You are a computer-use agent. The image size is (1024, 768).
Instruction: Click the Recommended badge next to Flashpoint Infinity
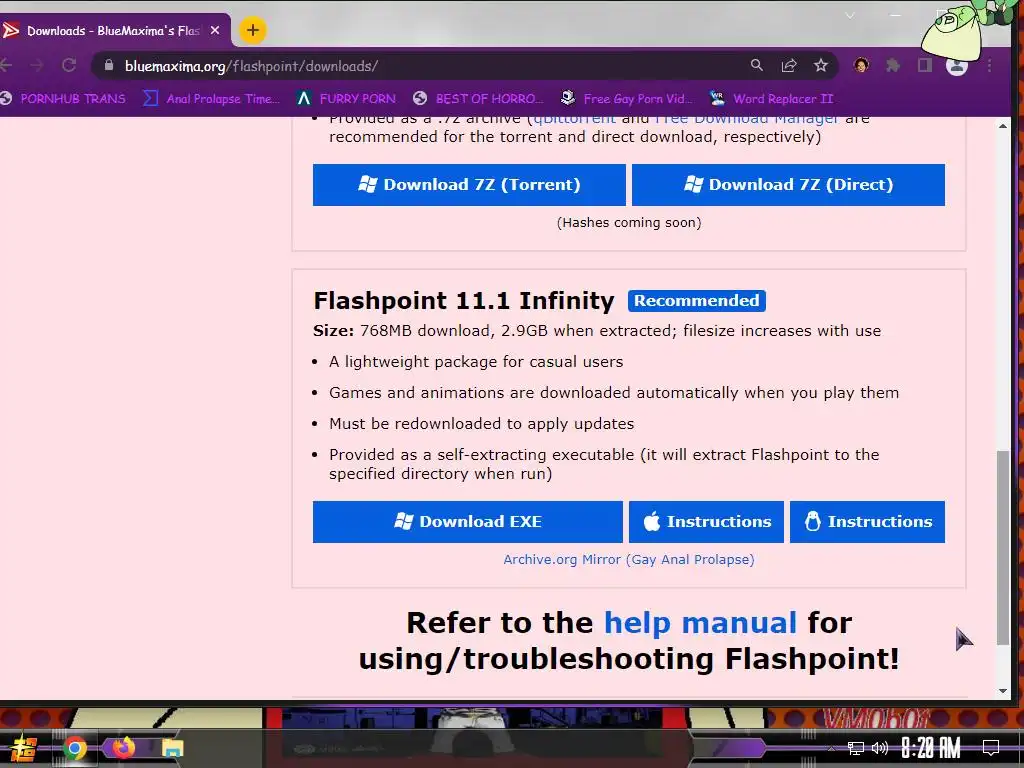pyautogui.click(x=697, y=301)
